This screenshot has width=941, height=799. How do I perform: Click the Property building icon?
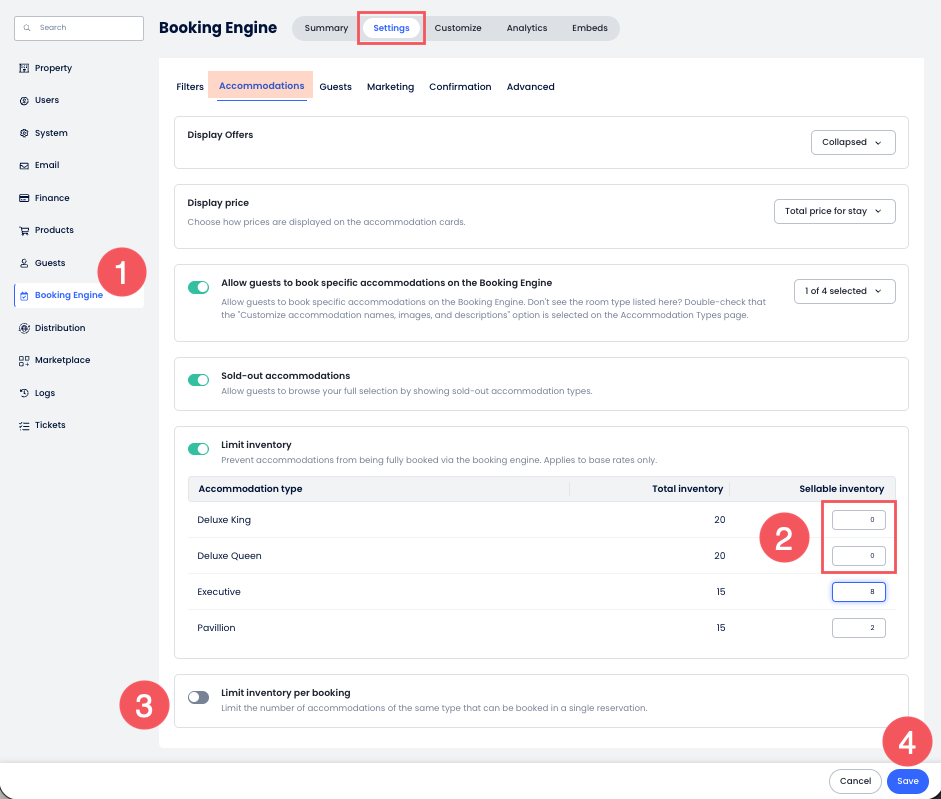[24, 68]
